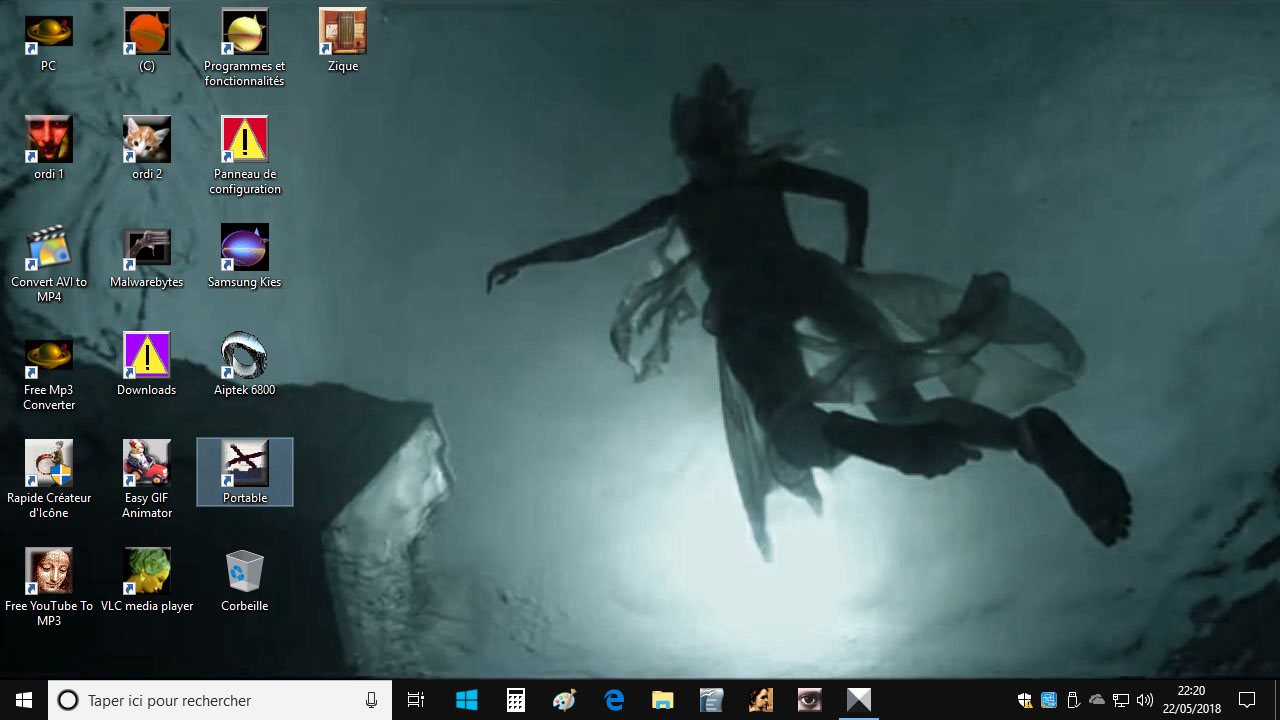Open network status tray icon
The height and width of the screenshot is (720, 1280).
(x=1121, y=700)
